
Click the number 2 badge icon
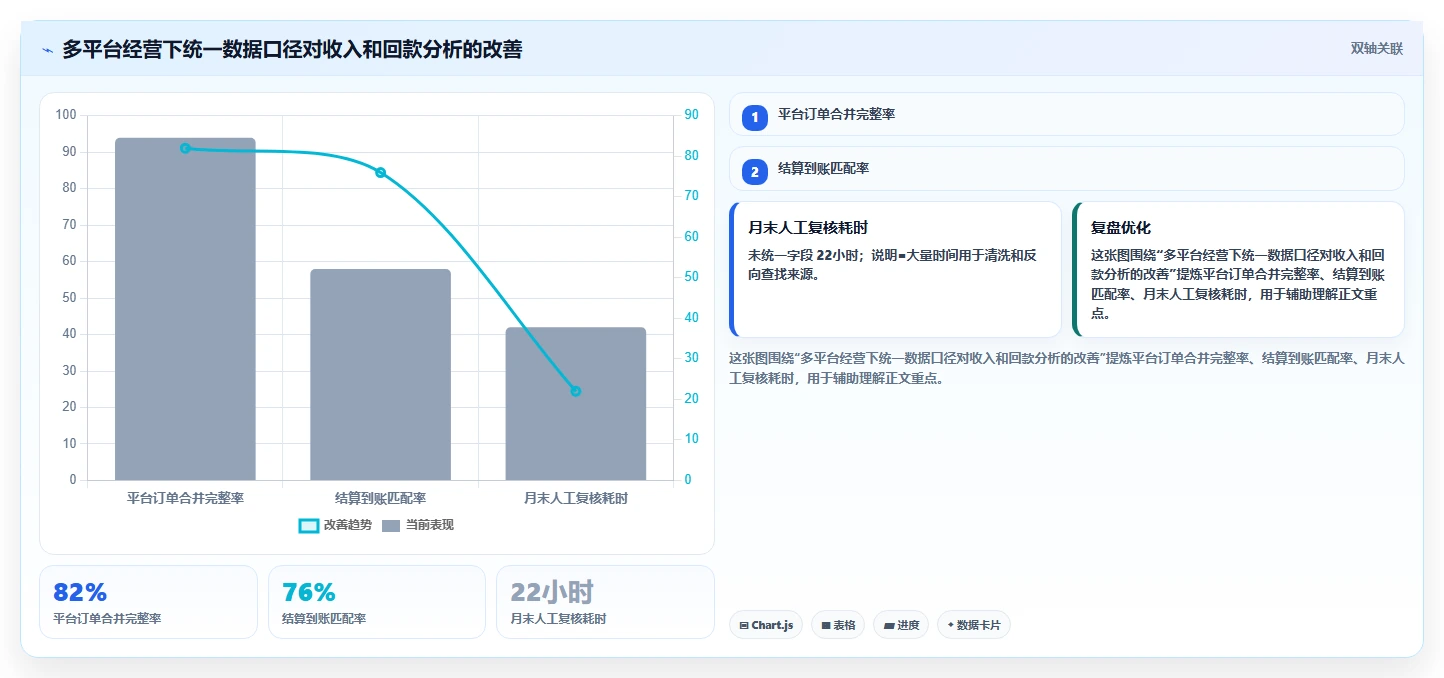755,172
